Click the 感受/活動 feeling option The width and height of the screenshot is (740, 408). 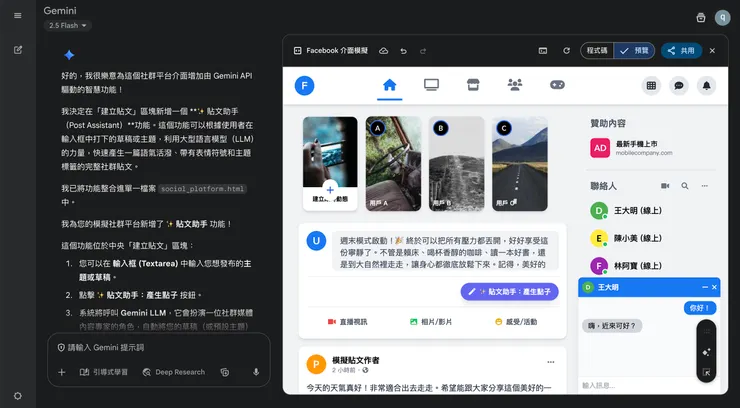pos(515,322)
